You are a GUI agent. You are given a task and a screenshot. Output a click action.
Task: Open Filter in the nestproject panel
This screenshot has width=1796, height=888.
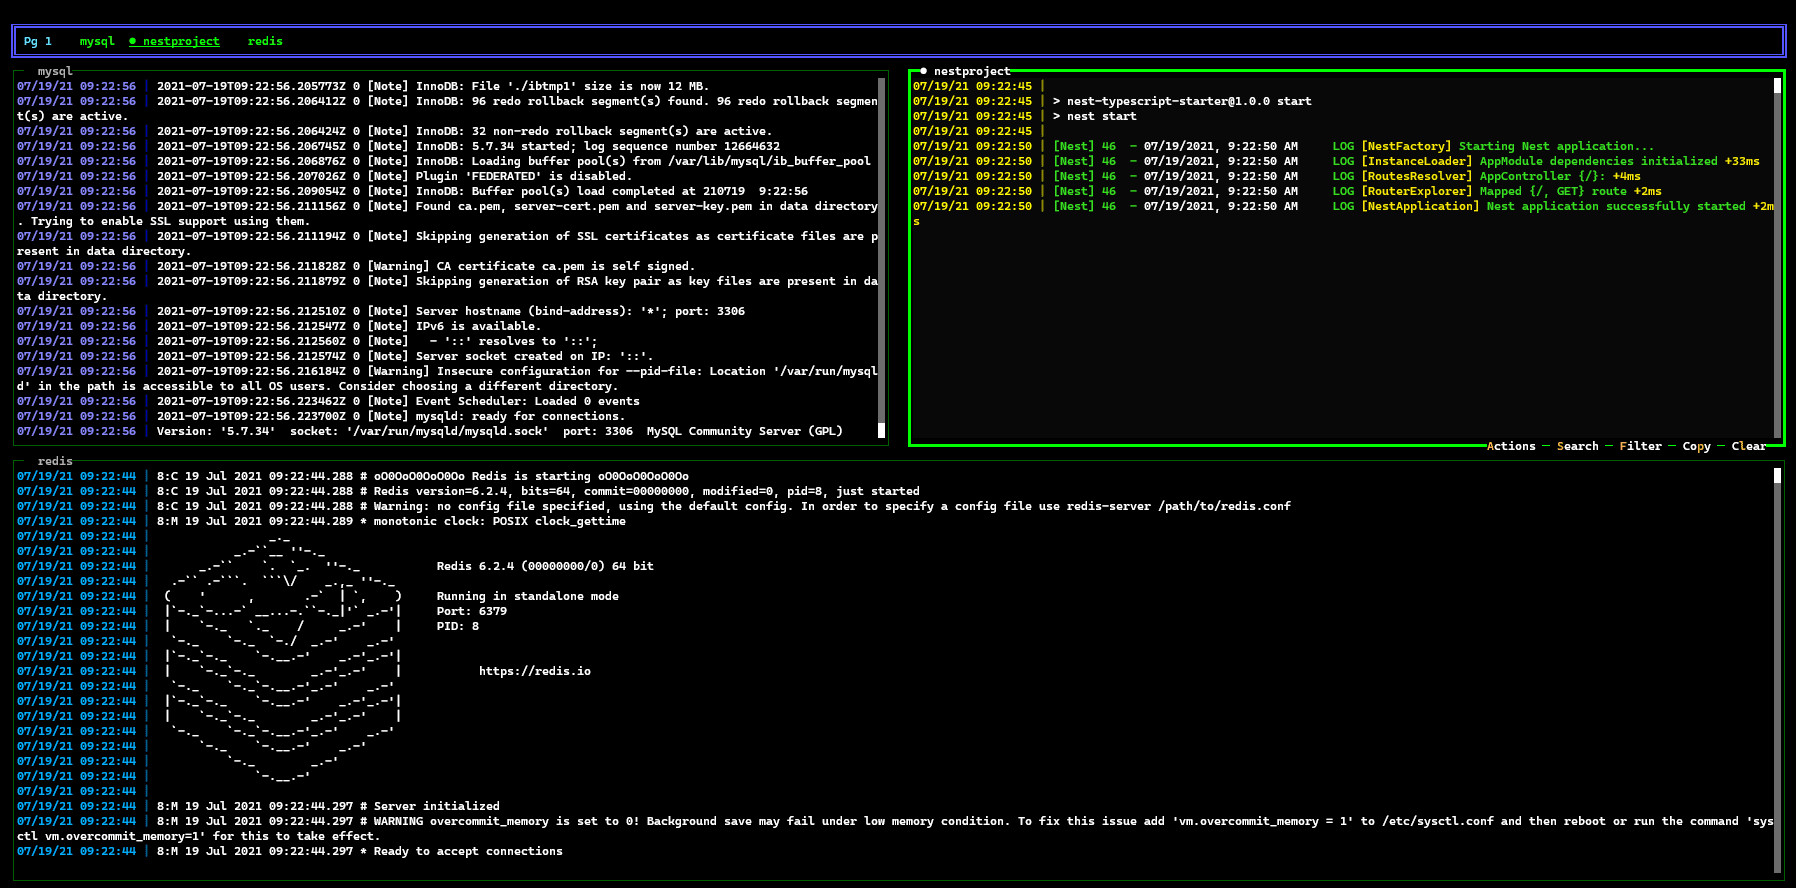coord(1640,446)
